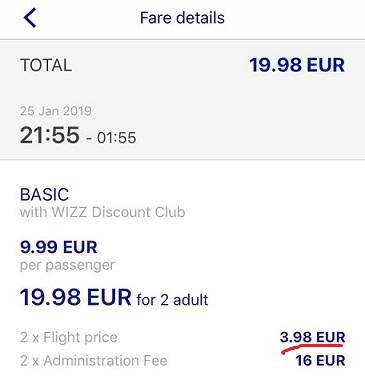Tap the back arrow icon

tap(30, 18)
